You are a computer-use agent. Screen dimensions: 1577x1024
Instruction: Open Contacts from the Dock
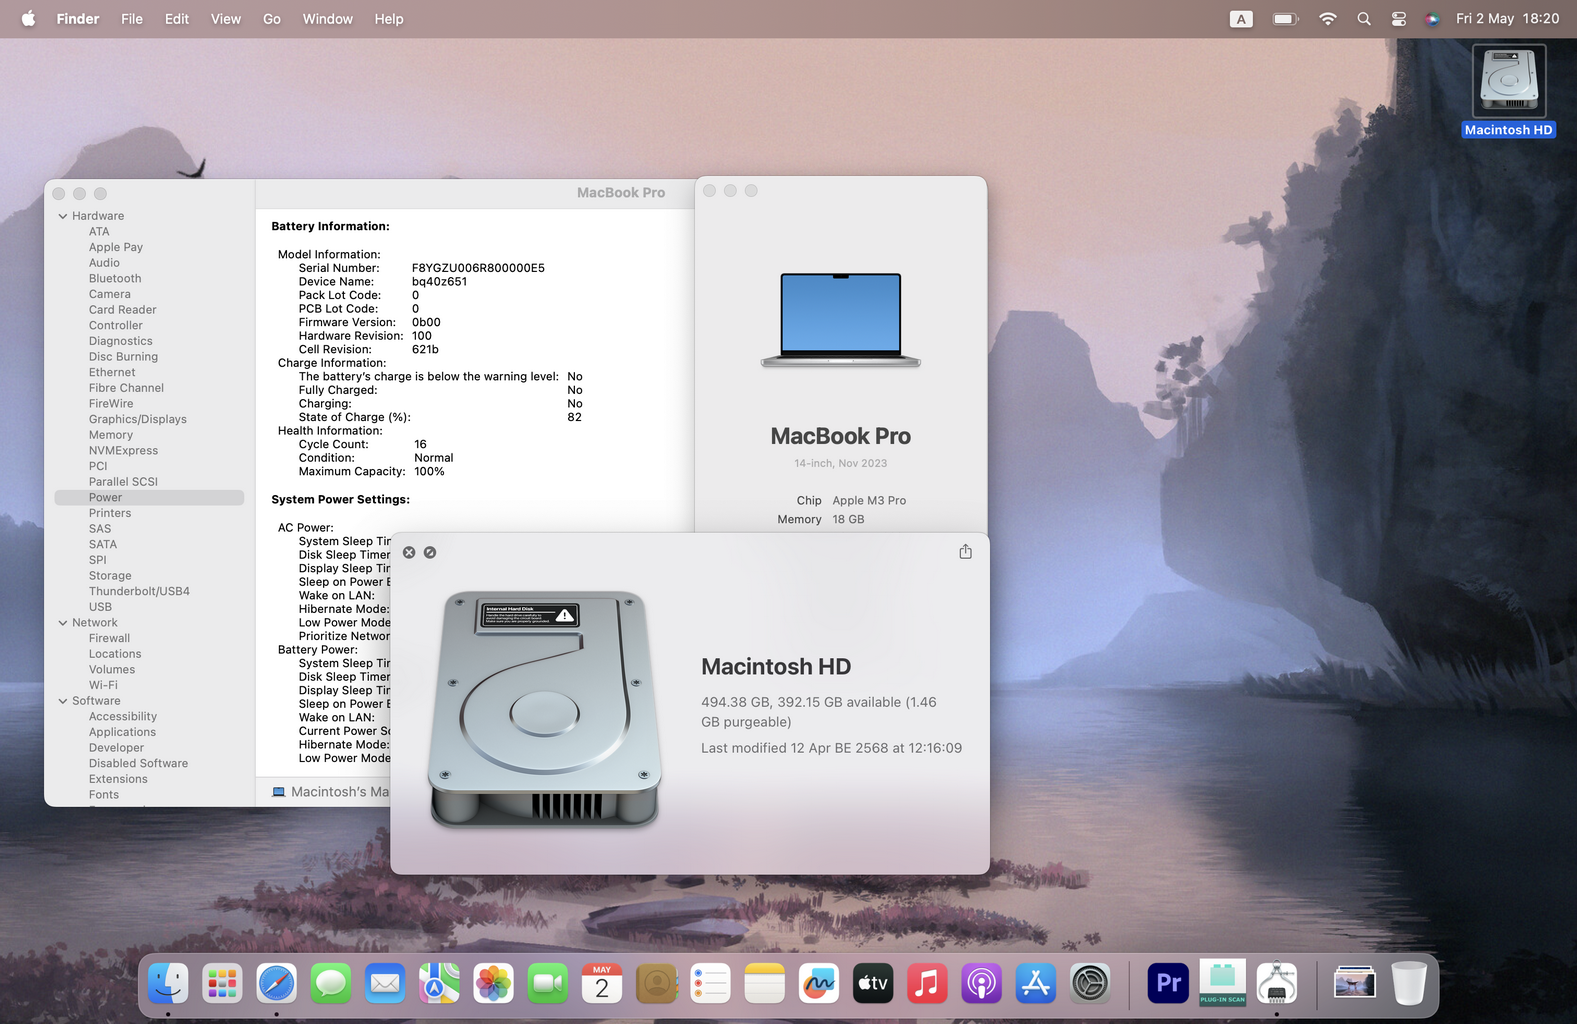click(656, 984)
